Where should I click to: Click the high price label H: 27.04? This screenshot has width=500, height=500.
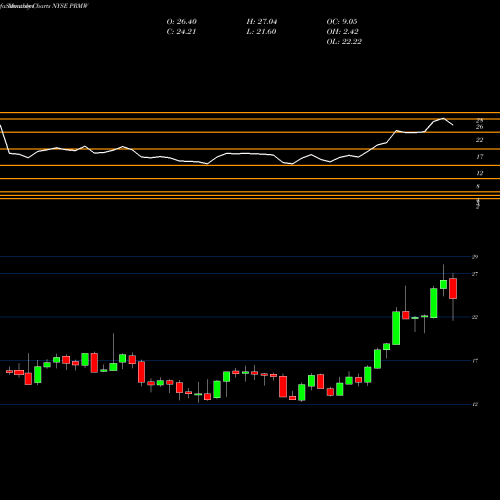262,22
